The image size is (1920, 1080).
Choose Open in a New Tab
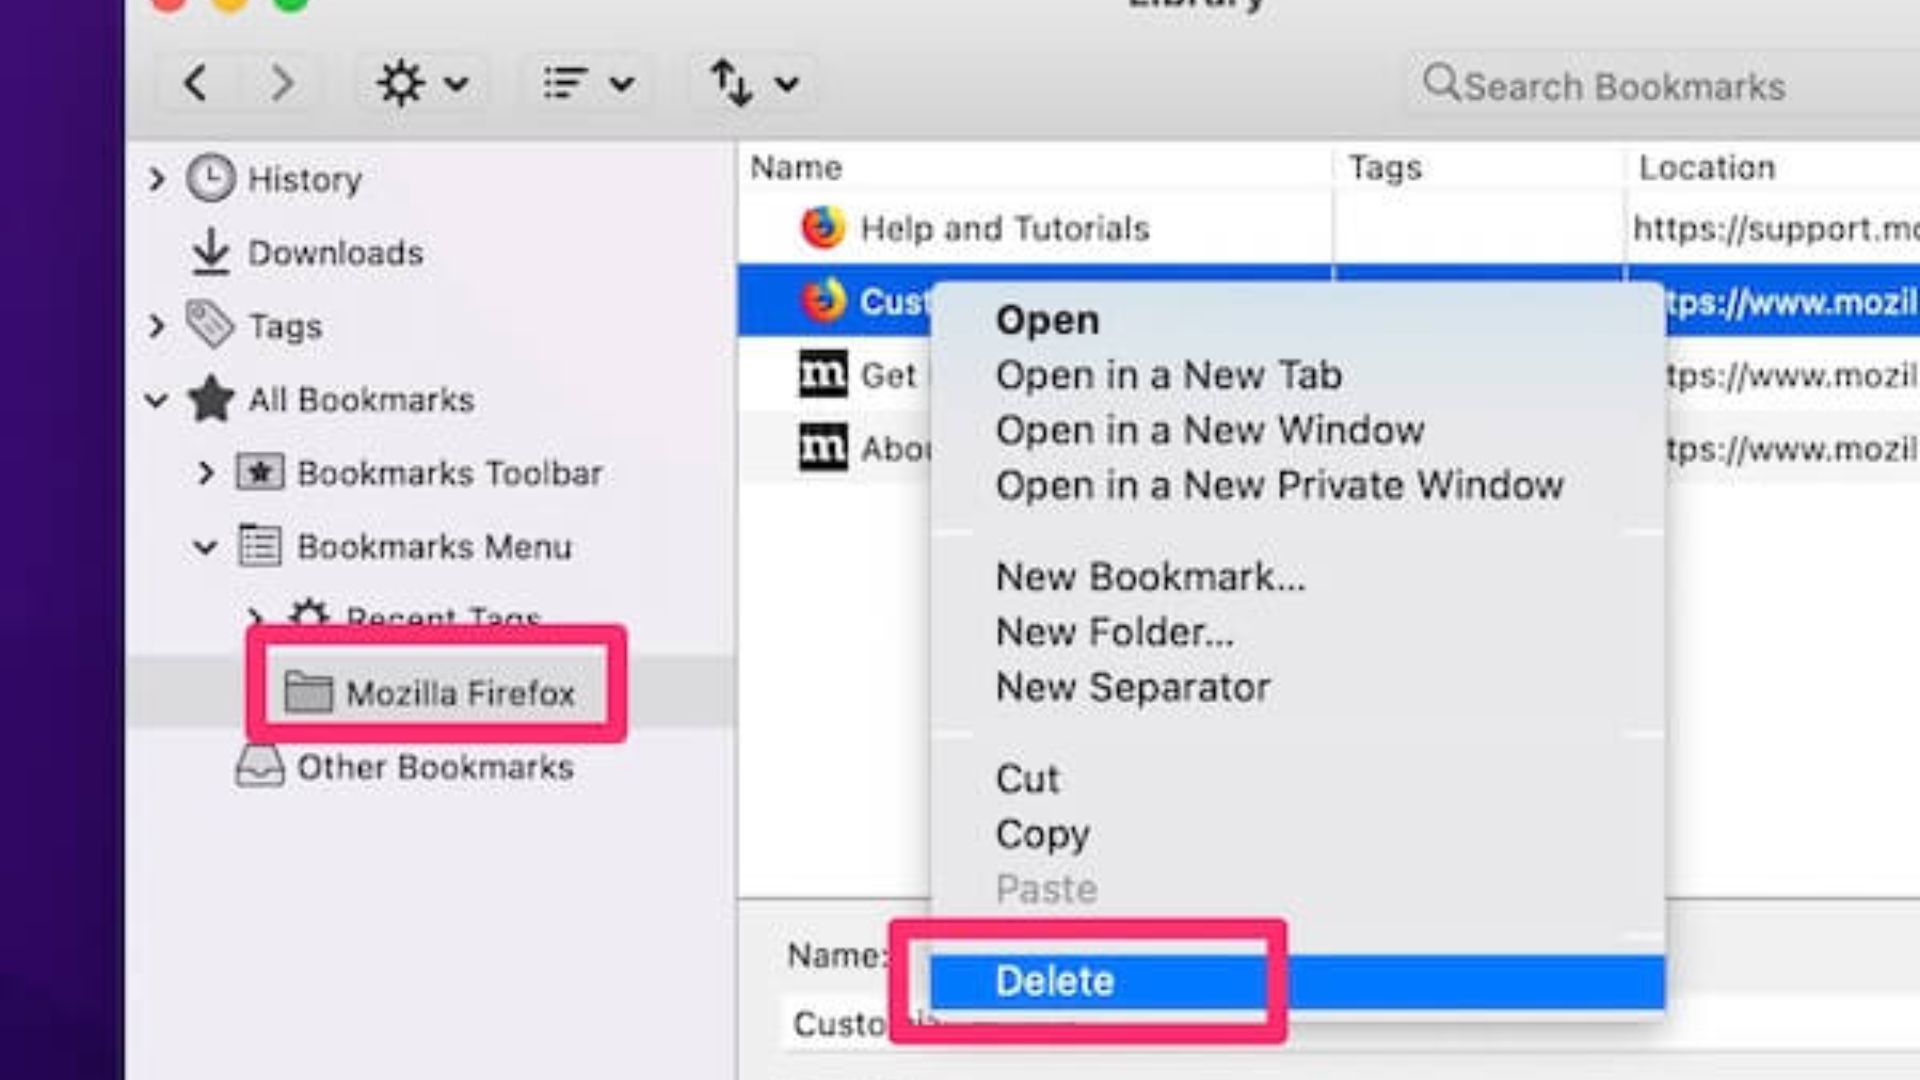click(x=1168, y=376)
